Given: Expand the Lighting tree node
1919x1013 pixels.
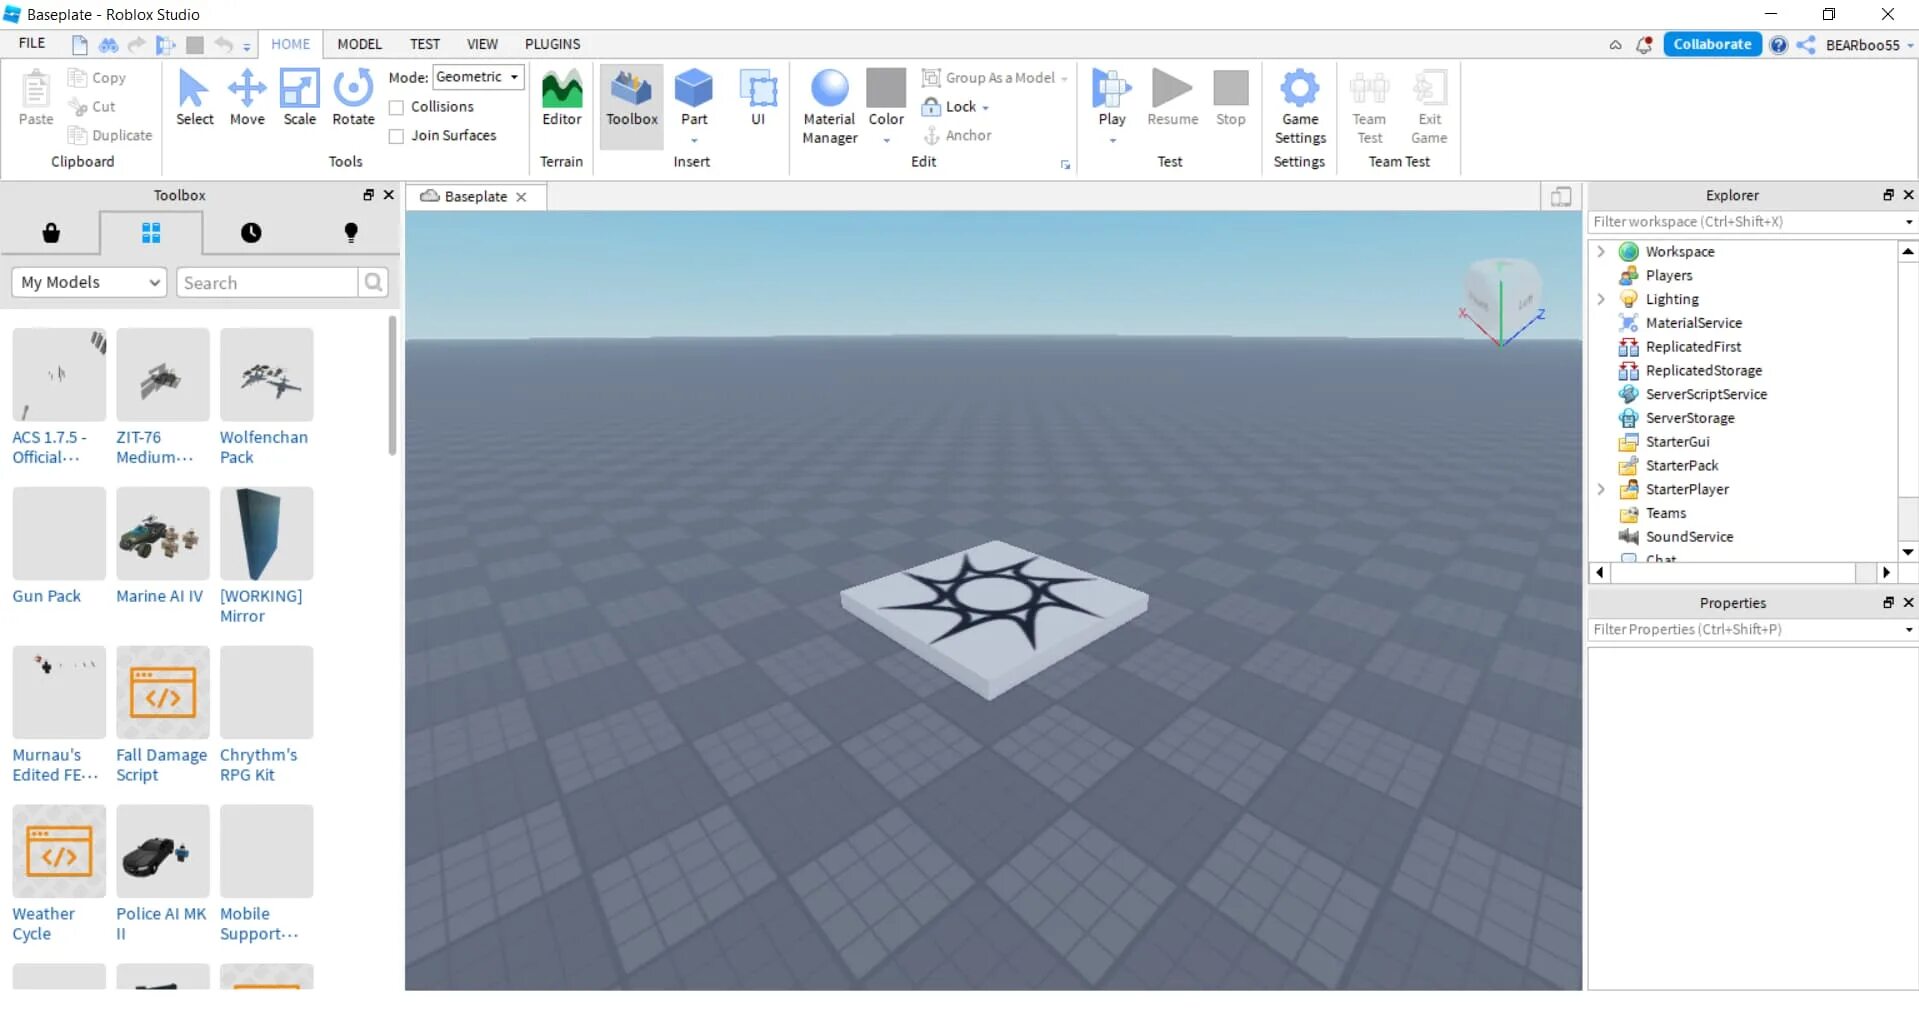Looking at the screenshot, I should pos(1601,299).
